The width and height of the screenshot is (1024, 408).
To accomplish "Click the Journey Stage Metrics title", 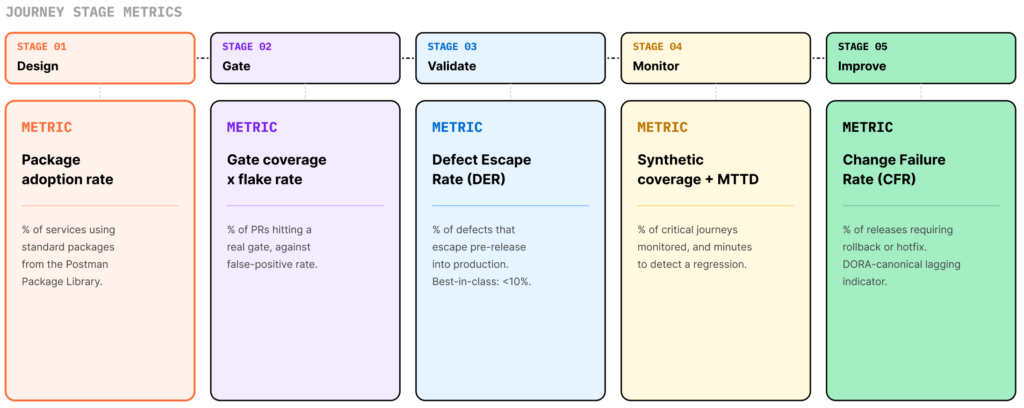I will click(94, 12).
